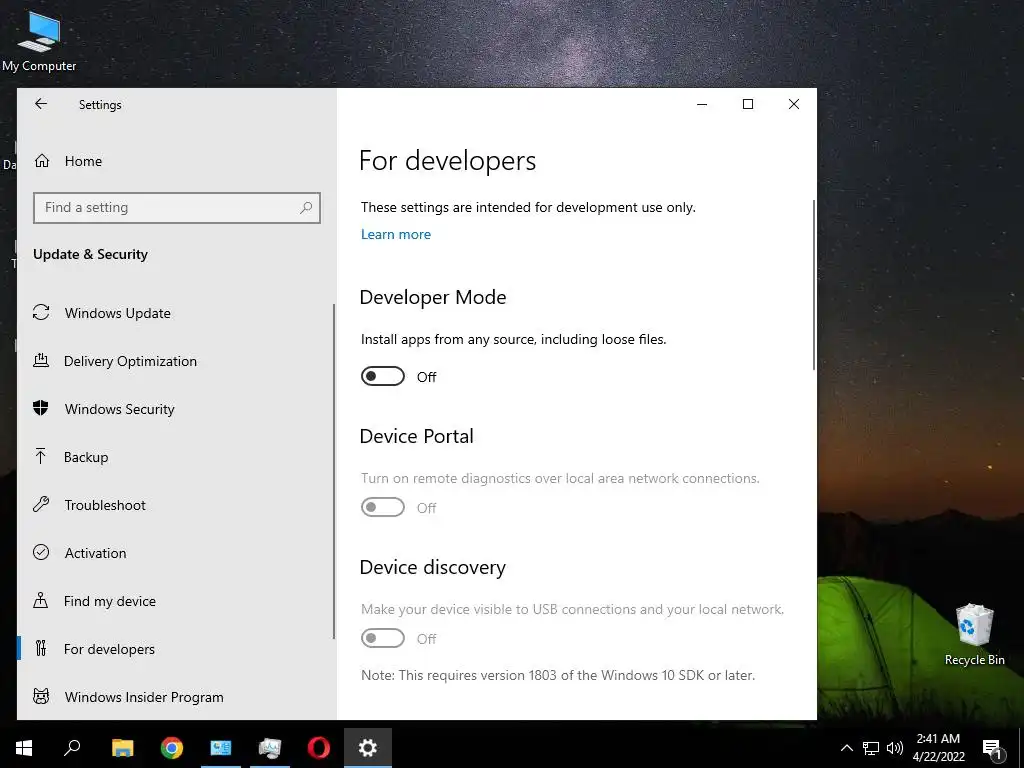Launch Opera browser from the taskbar
The width and height of the screenshot is (1024, 768).
[319, 748]
